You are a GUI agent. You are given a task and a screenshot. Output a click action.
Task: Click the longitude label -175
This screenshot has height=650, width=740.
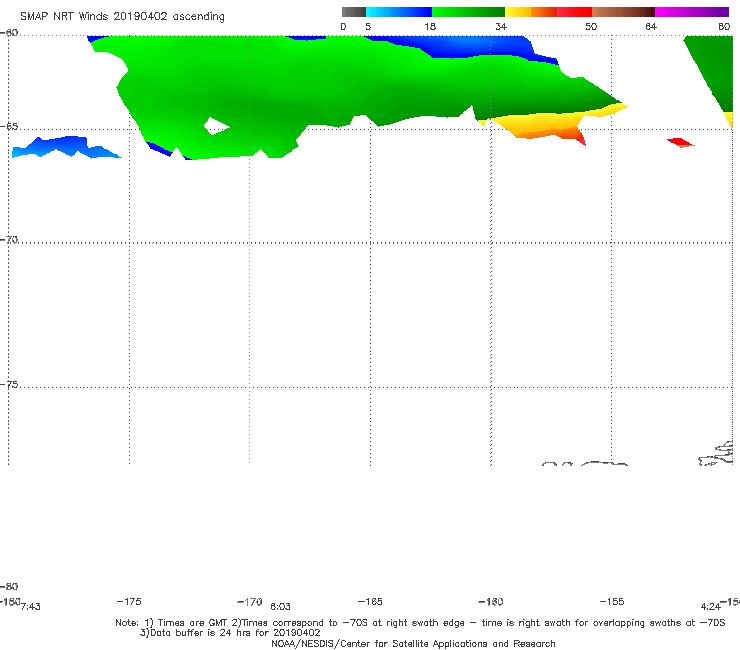point(129,601)
